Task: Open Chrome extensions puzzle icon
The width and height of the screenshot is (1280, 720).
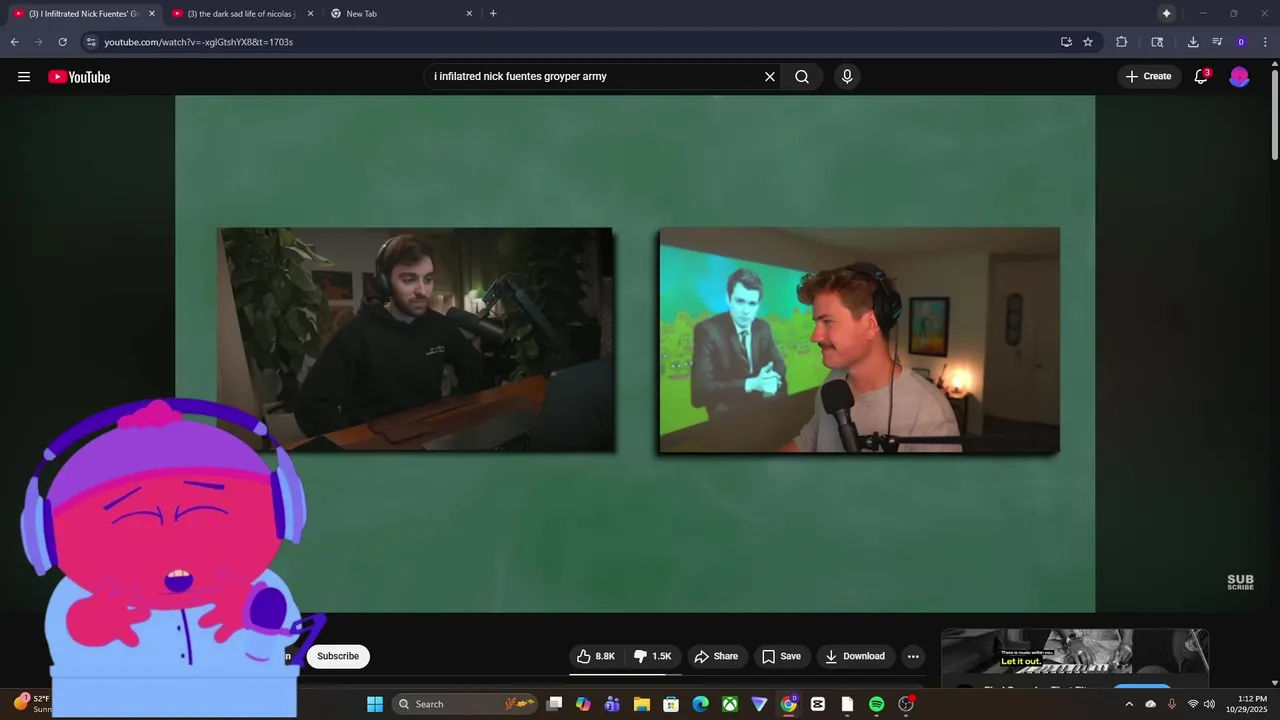Action: click(x=1121, y=42)
